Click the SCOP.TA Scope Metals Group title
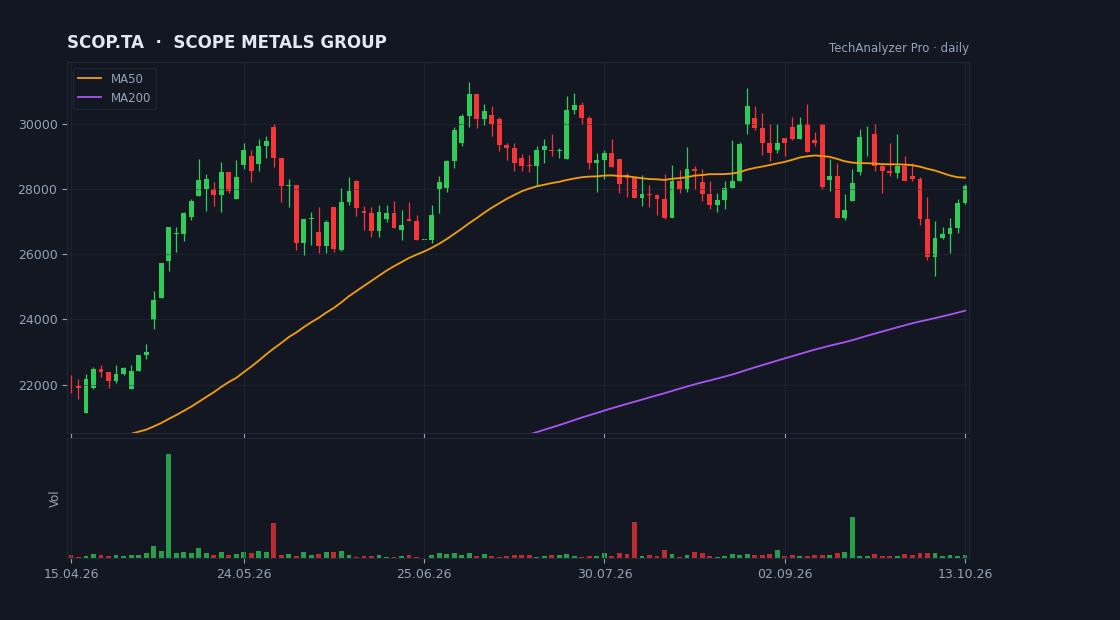Screen dimensions: 1120x620 coord(226,42)
